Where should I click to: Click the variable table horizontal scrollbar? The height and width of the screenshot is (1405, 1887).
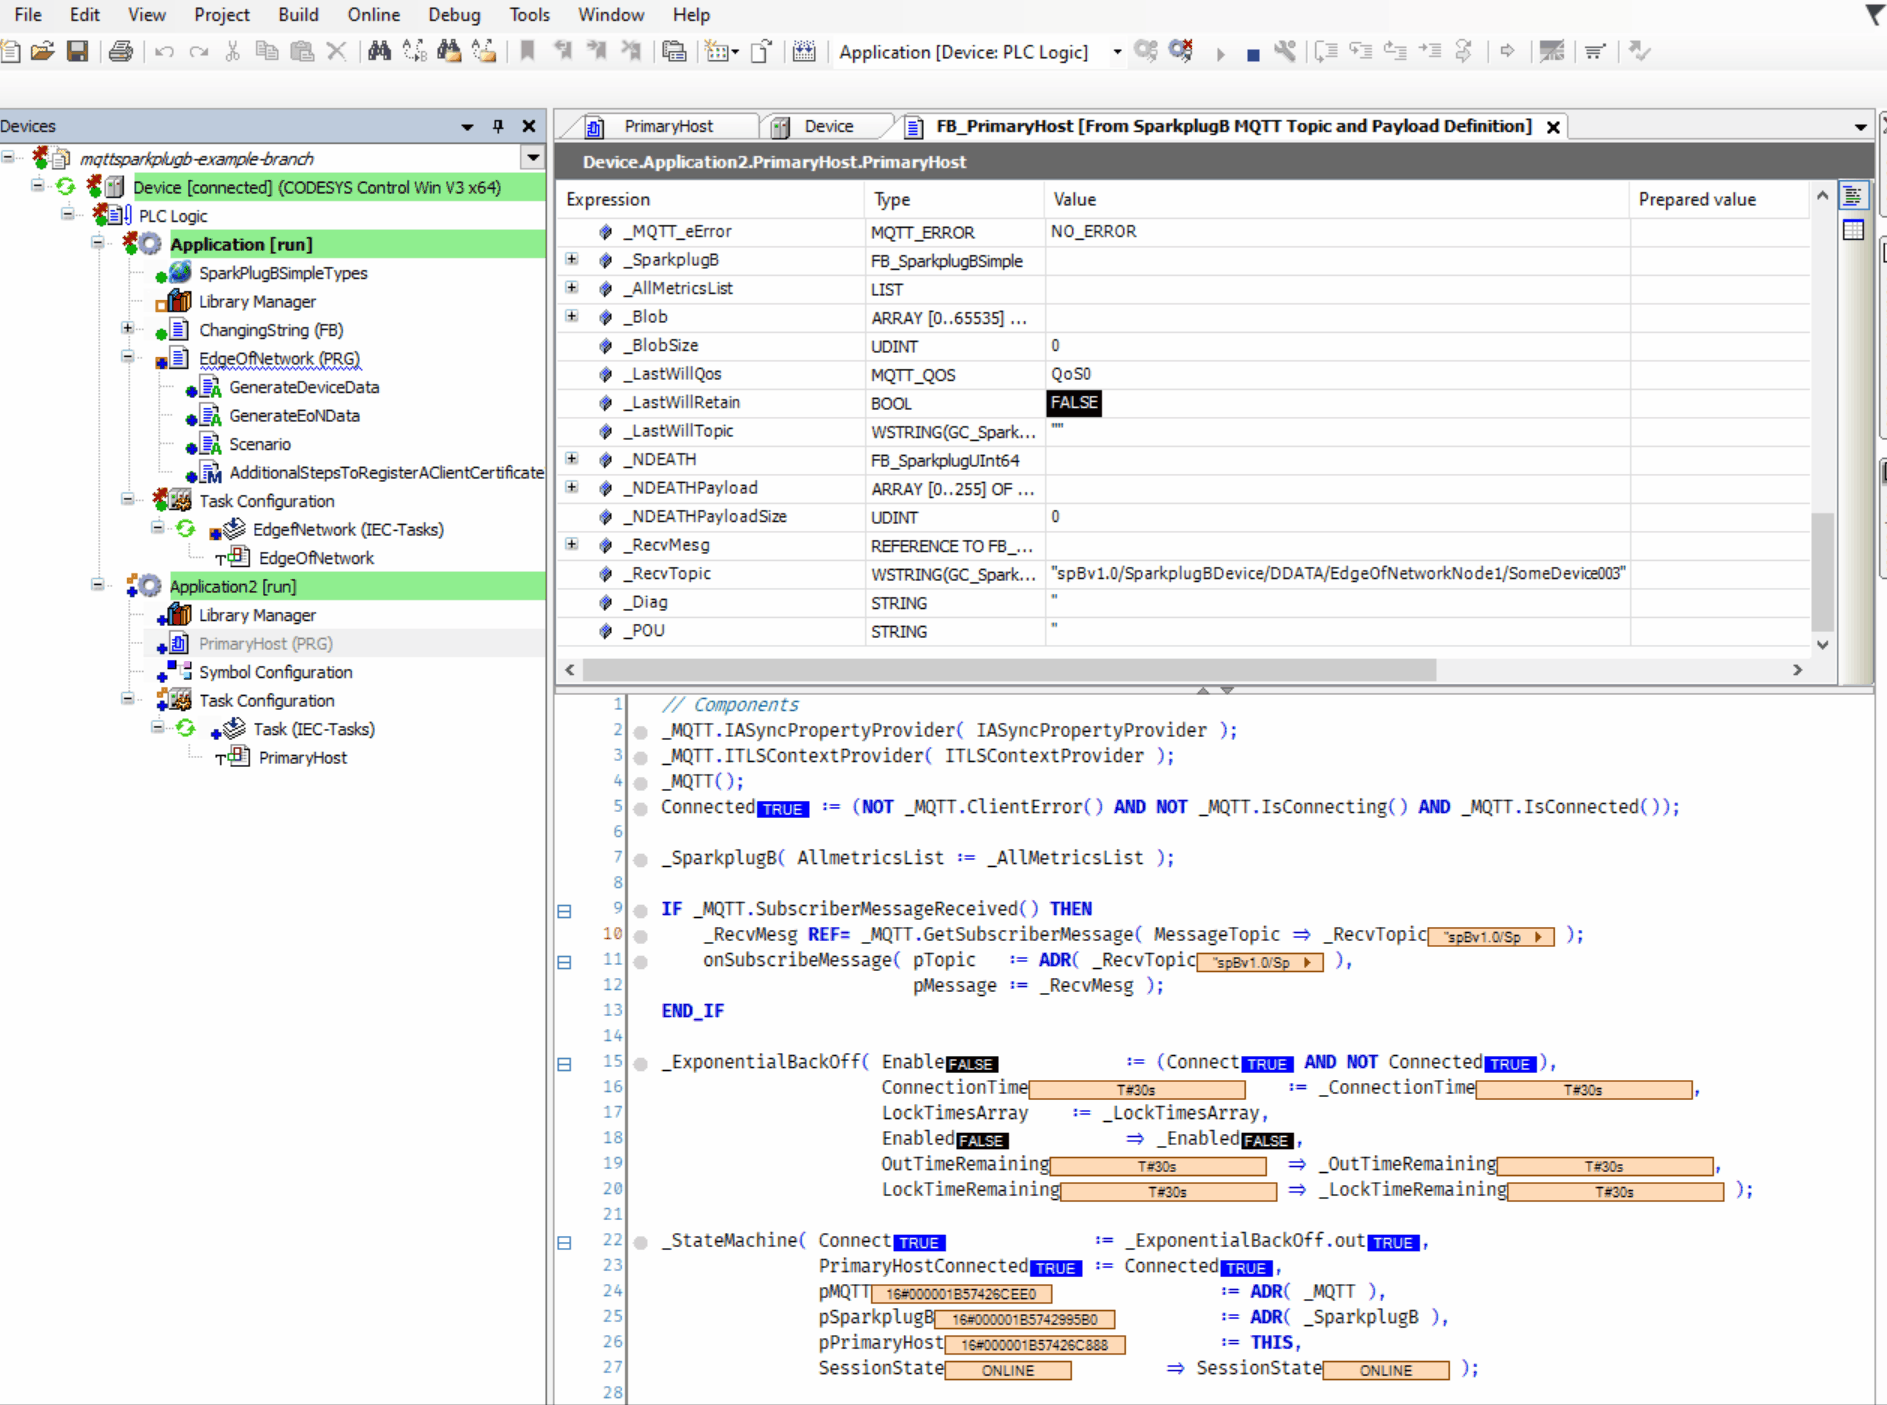1008,670
